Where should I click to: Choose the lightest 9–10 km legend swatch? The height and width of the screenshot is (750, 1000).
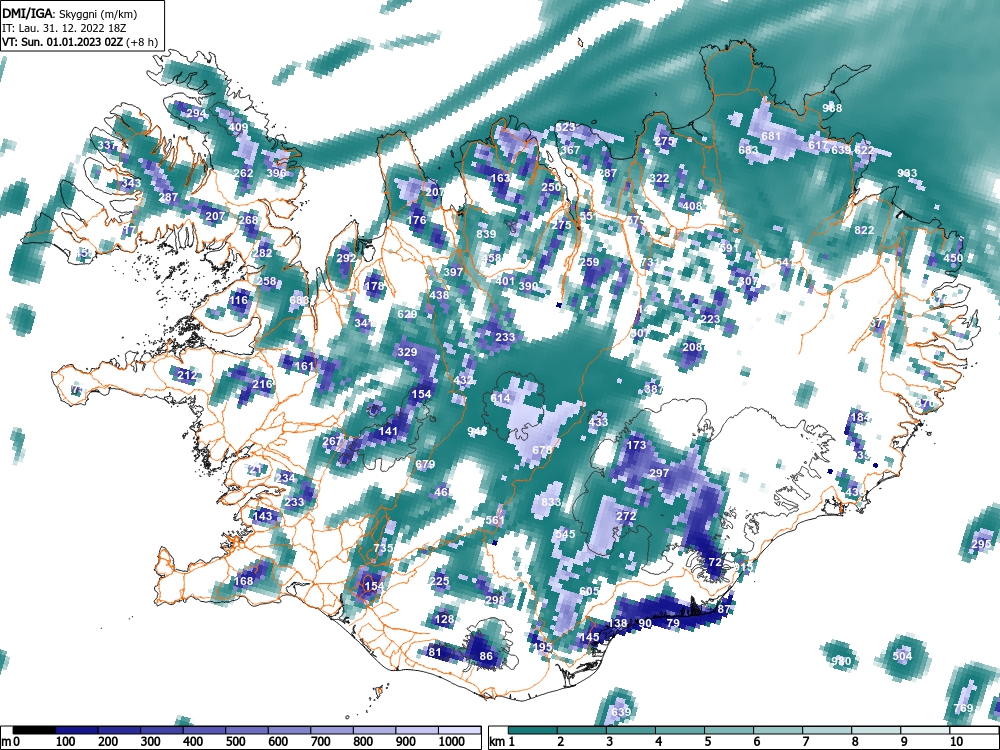[927, 730]
